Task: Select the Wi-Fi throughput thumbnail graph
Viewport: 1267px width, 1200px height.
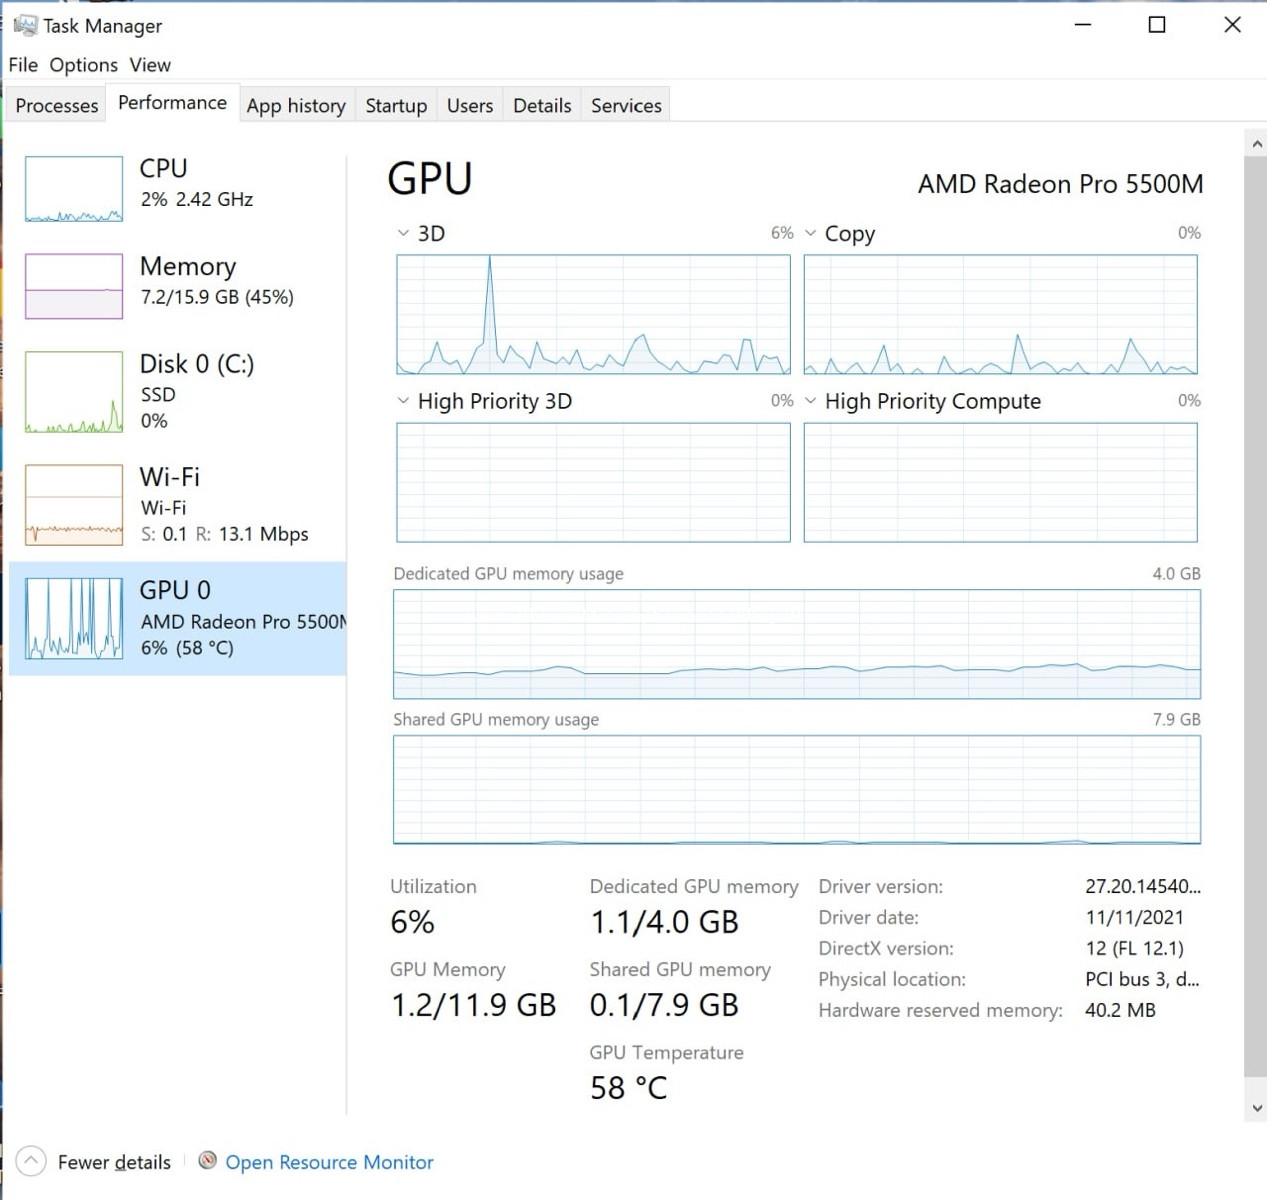Action: [74, 505]
